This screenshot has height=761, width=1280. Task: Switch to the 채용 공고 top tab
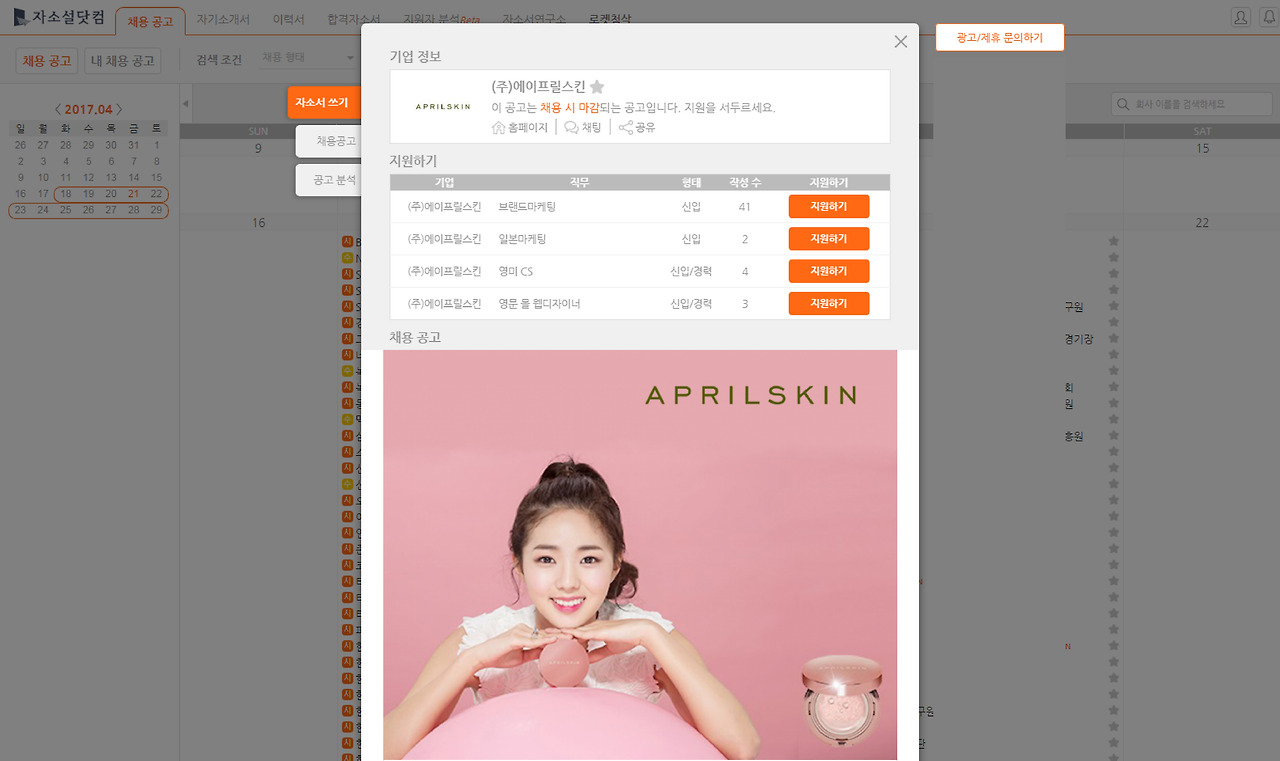(x=151, y=21)
